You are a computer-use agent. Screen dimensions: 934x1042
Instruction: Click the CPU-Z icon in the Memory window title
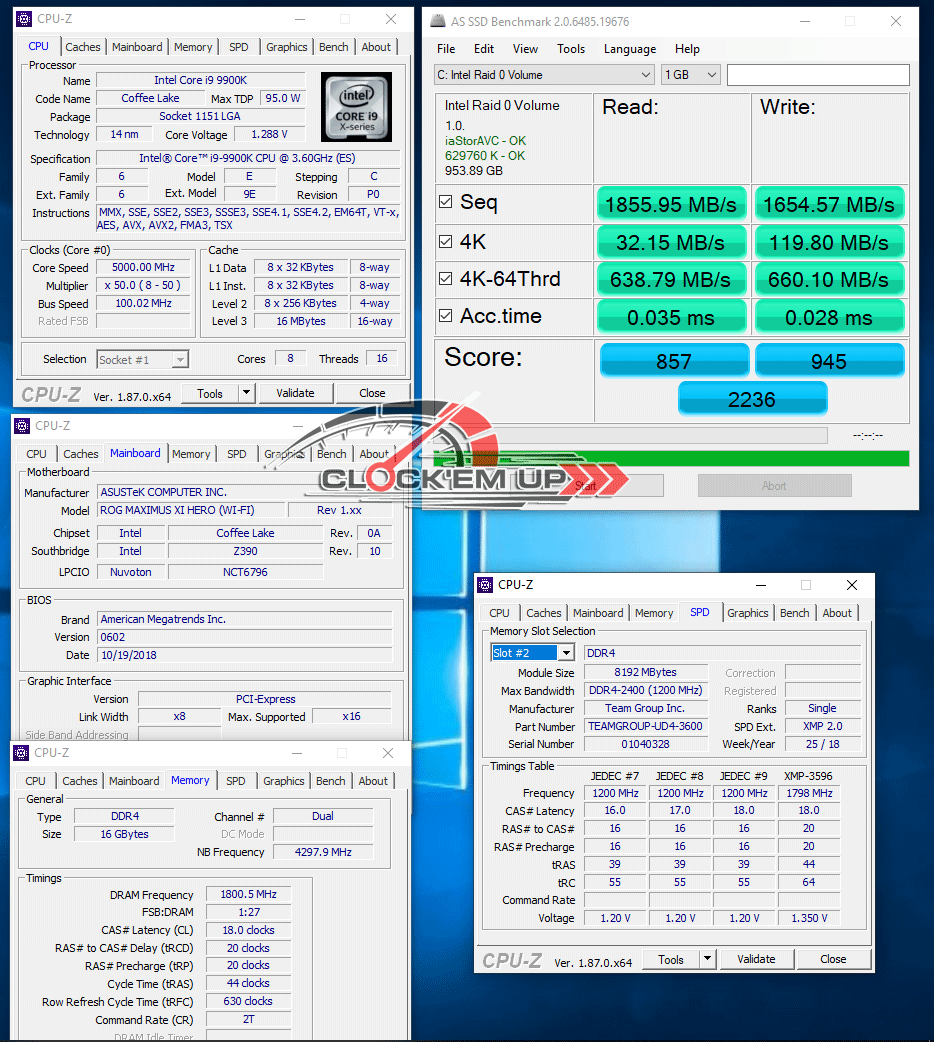coord(22,753)
